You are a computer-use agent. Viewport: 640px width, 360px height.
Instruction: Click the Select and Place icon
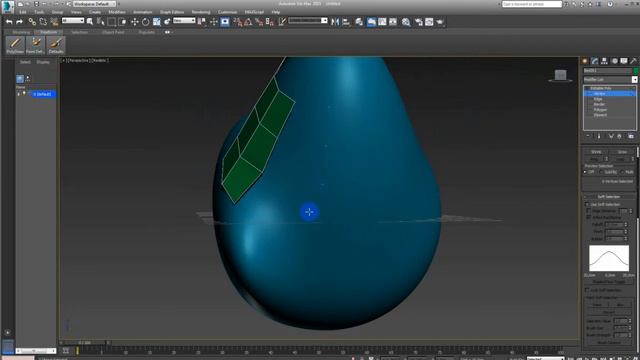(167, 22)
